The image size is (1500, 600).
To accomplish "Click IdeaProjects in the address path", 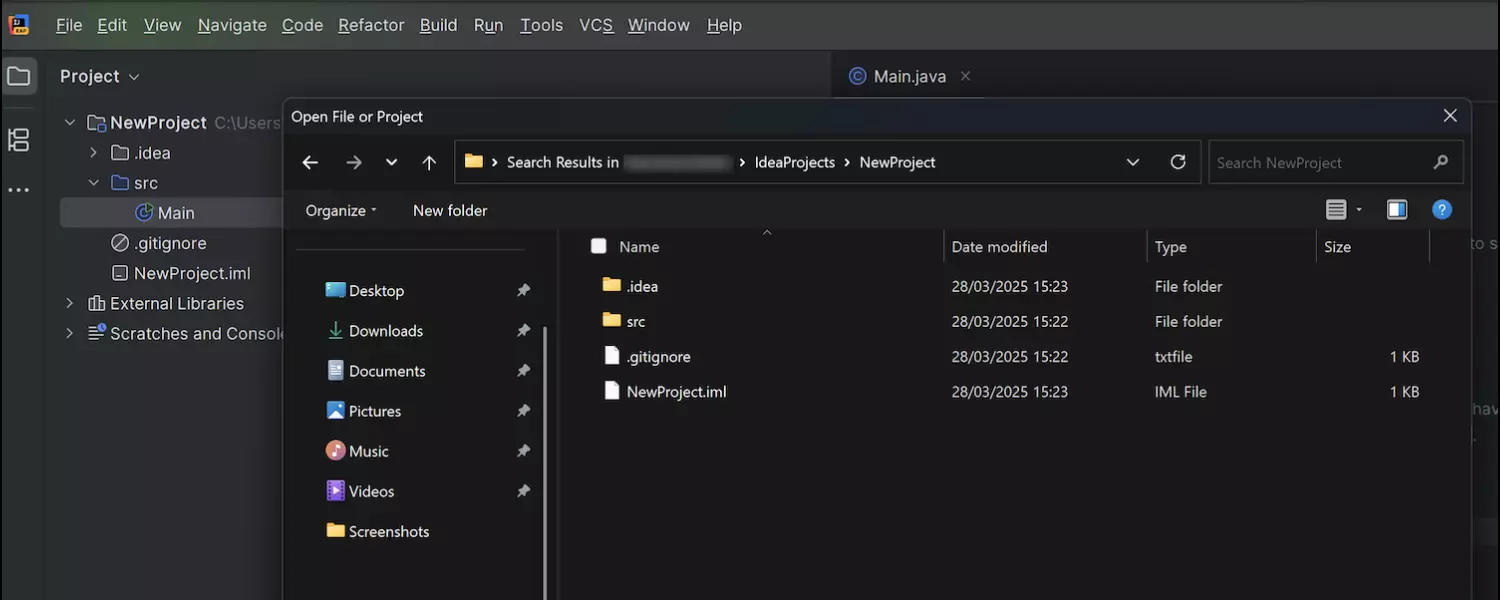I will (795, 162).
